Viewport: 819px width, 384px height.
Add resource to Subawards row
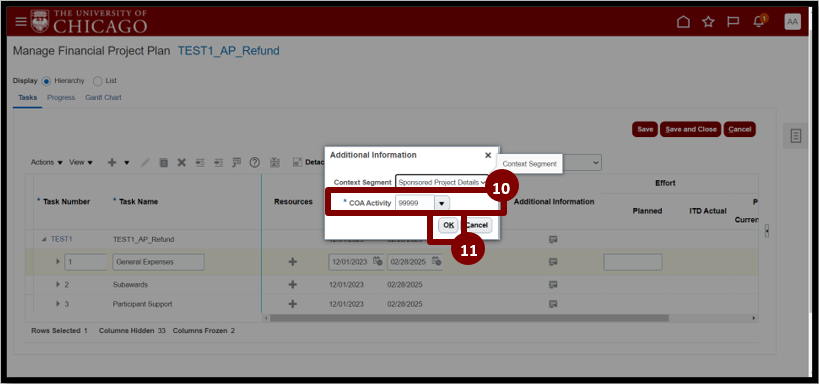pos(292,285)
